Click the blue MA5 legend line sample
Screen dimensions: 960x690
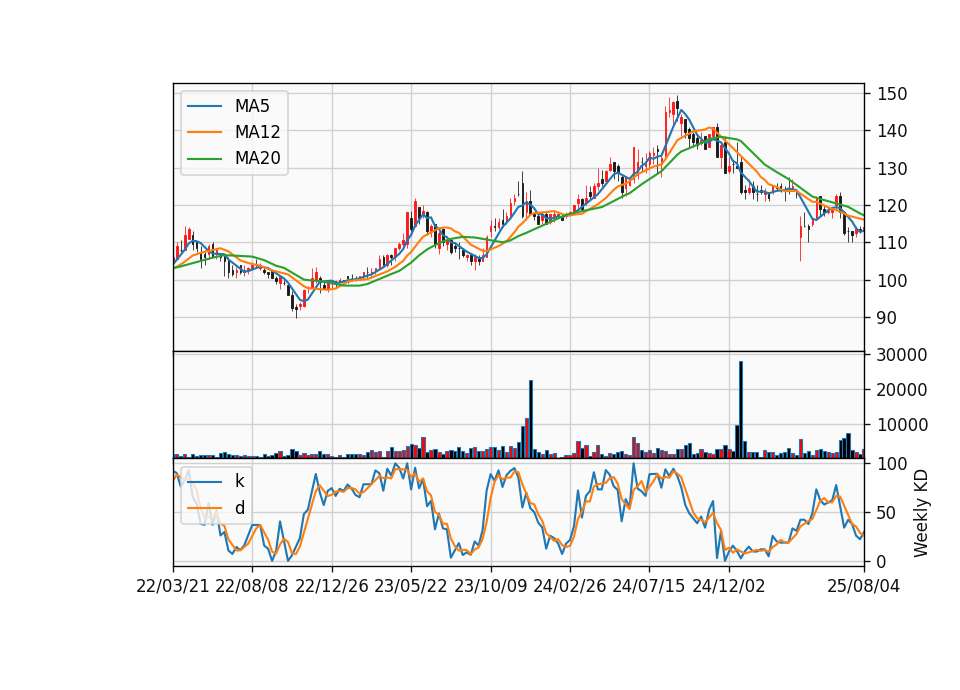(x=204, y=106)
